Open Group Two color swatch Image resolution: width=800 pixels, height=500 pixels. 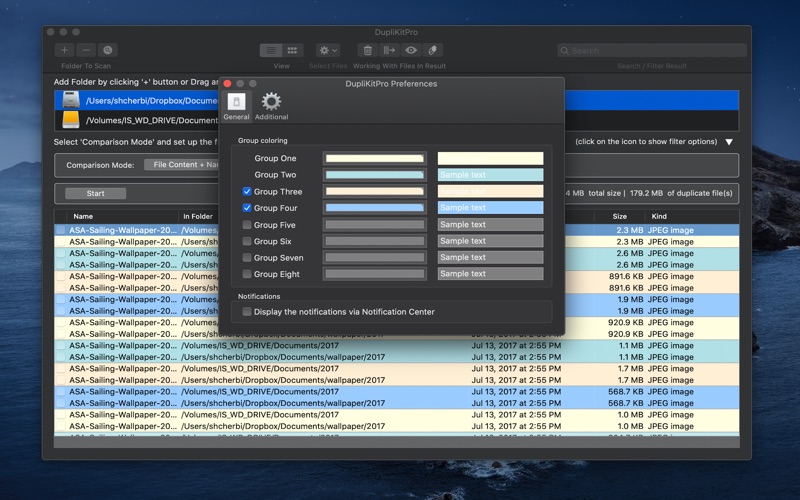374,174
